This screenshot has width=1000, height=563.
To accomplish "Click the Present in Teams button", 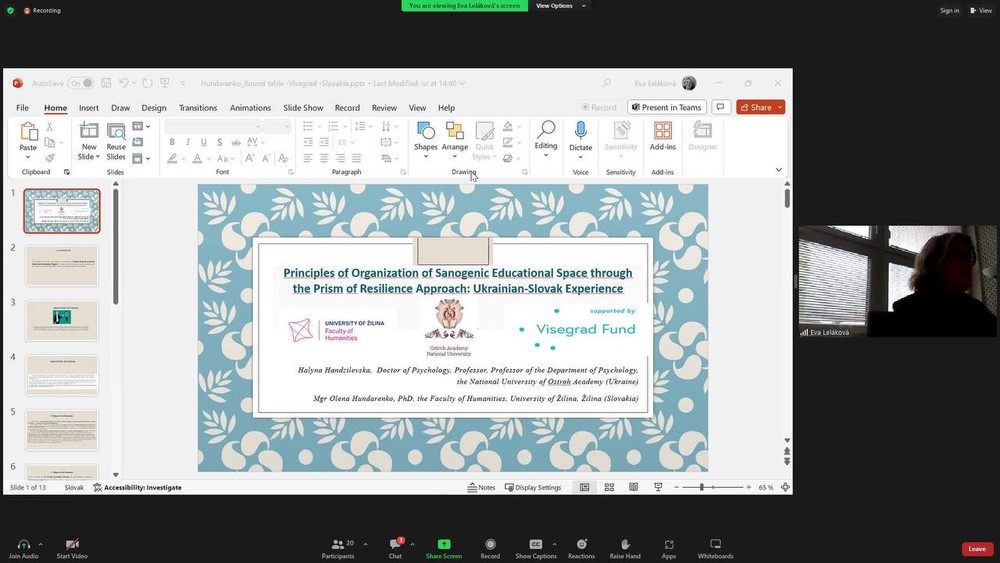I will pyautogui.click(x=665, y=107).
